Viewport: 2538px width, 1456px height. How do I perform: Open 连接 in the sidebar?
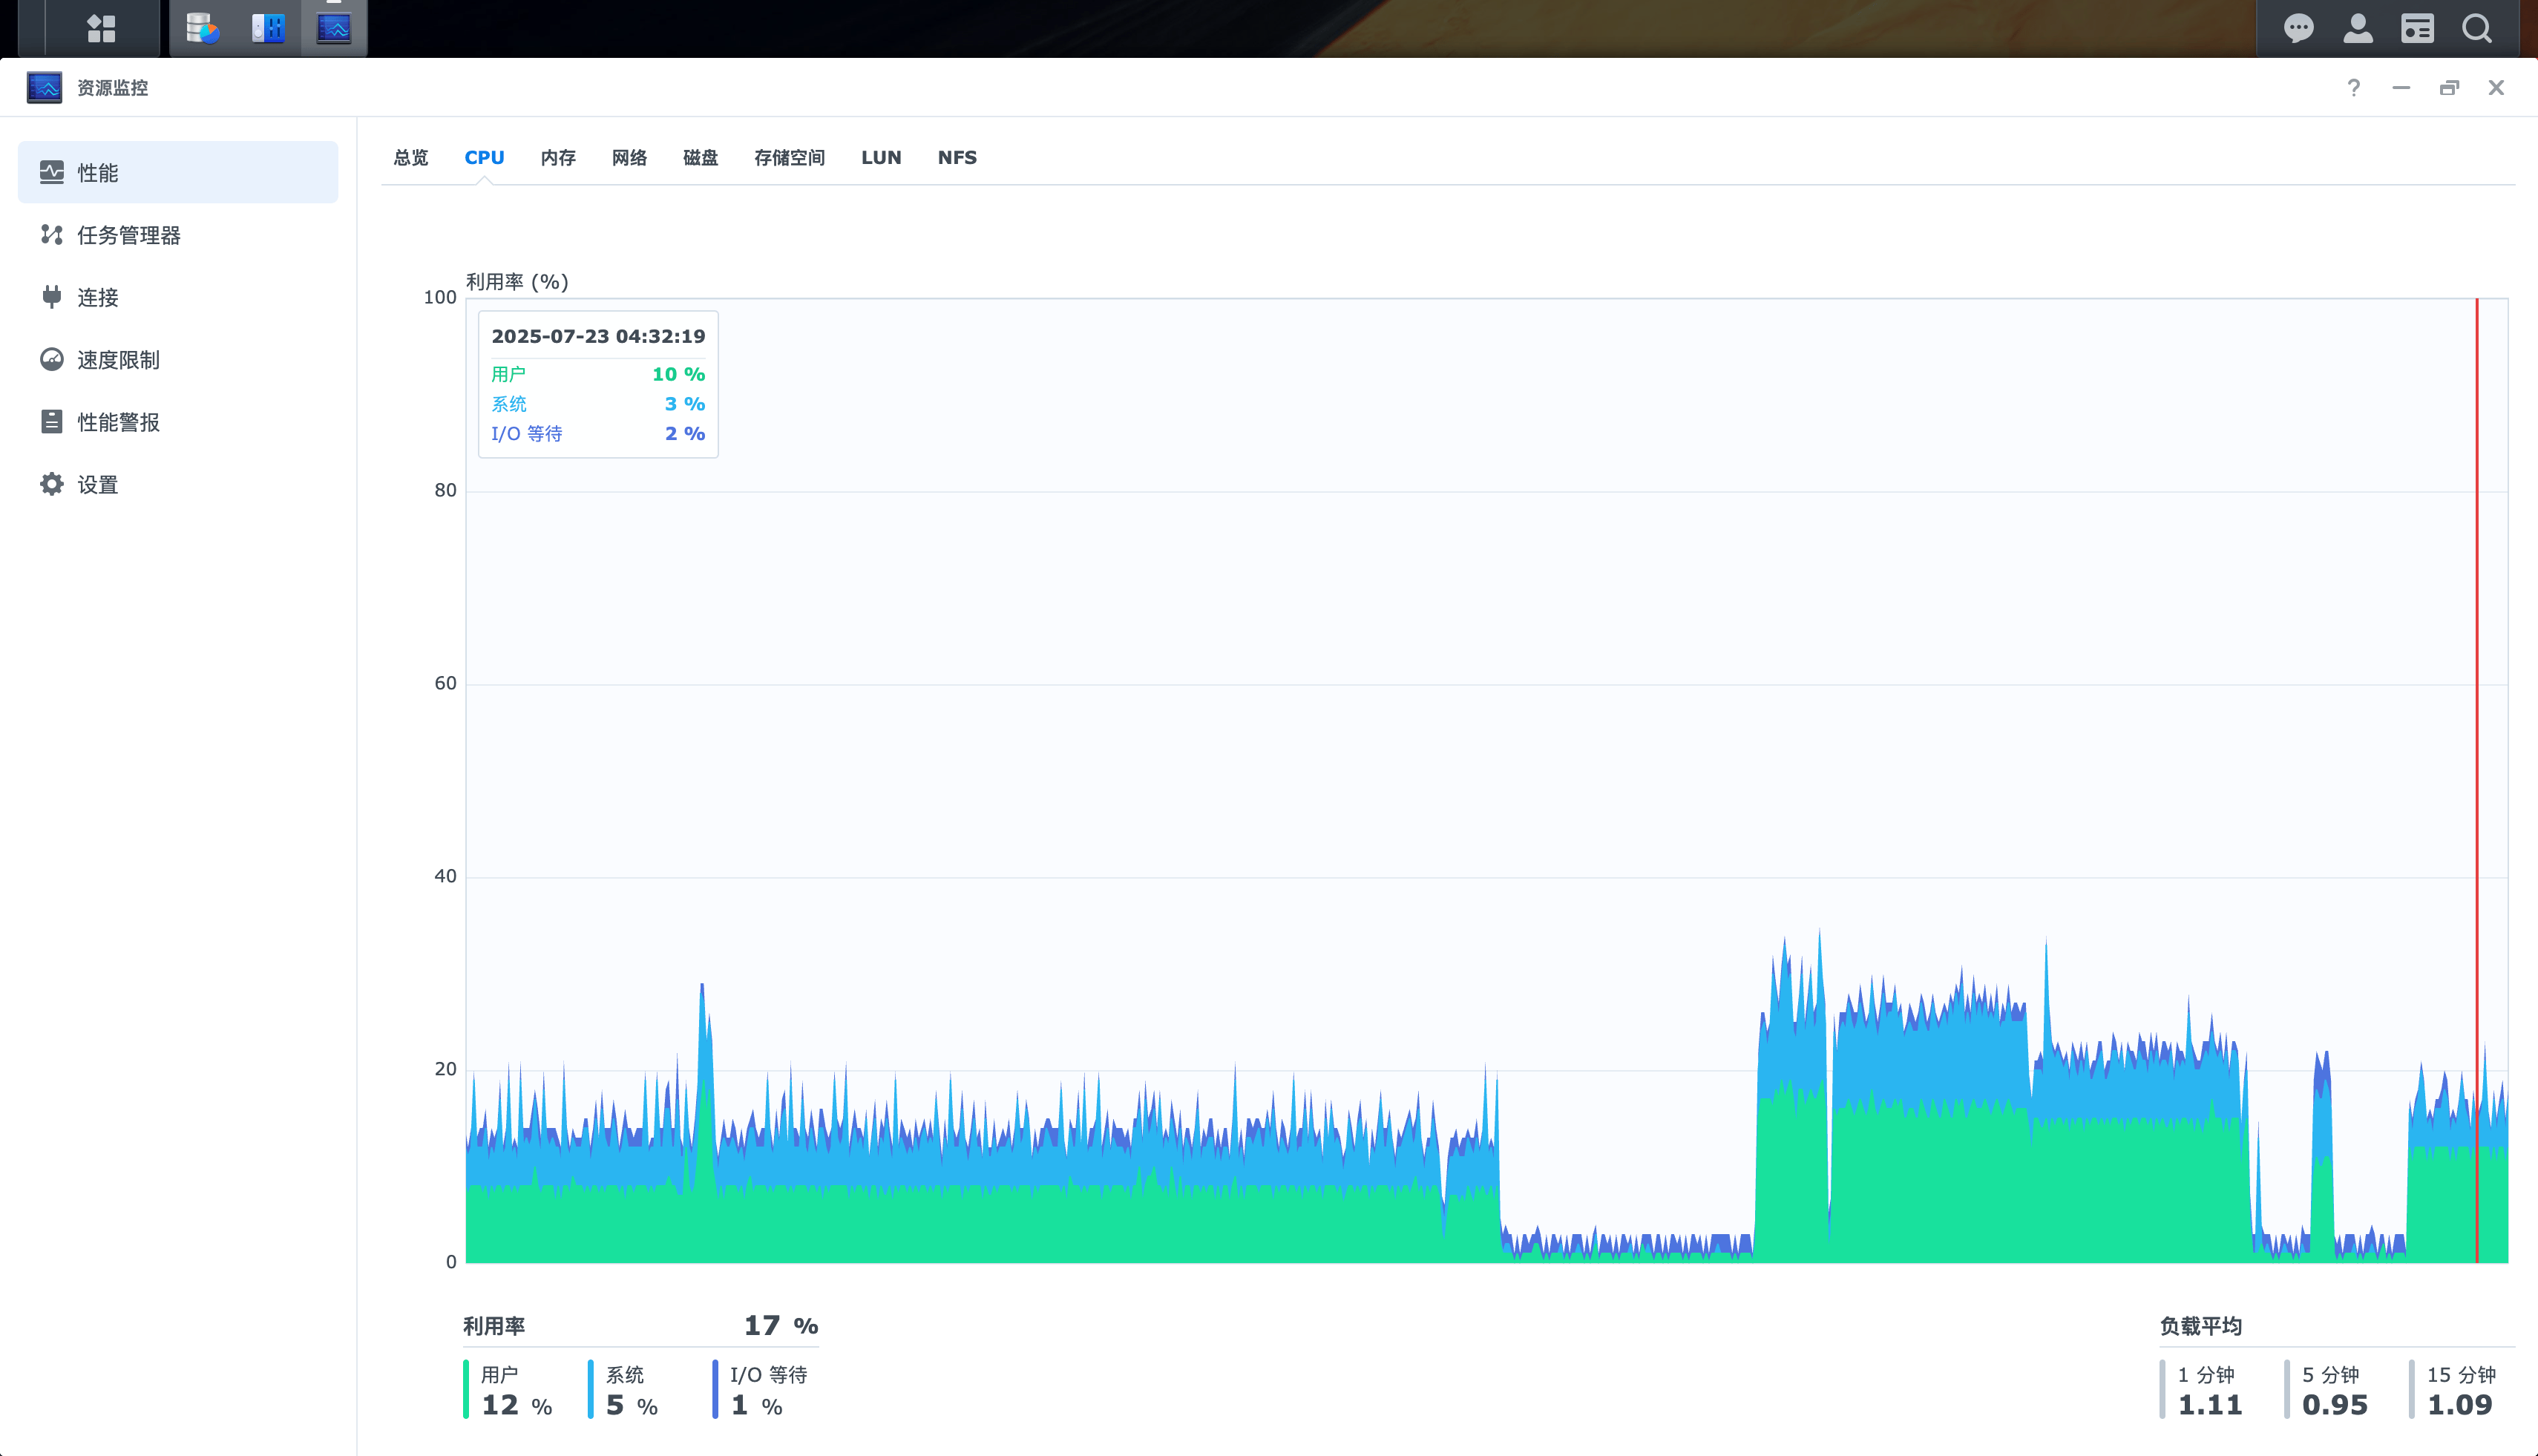click(x=178, y=297)
